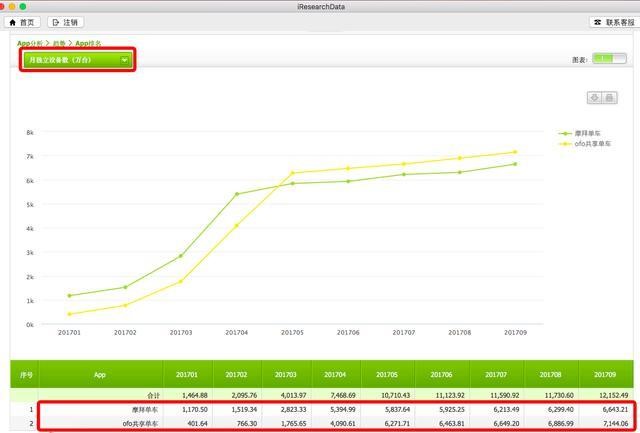Image resolution: width=640 pixels, height=433 pixels.
Task: Click the 注销 logout button
Action: (x=64, y=22)
